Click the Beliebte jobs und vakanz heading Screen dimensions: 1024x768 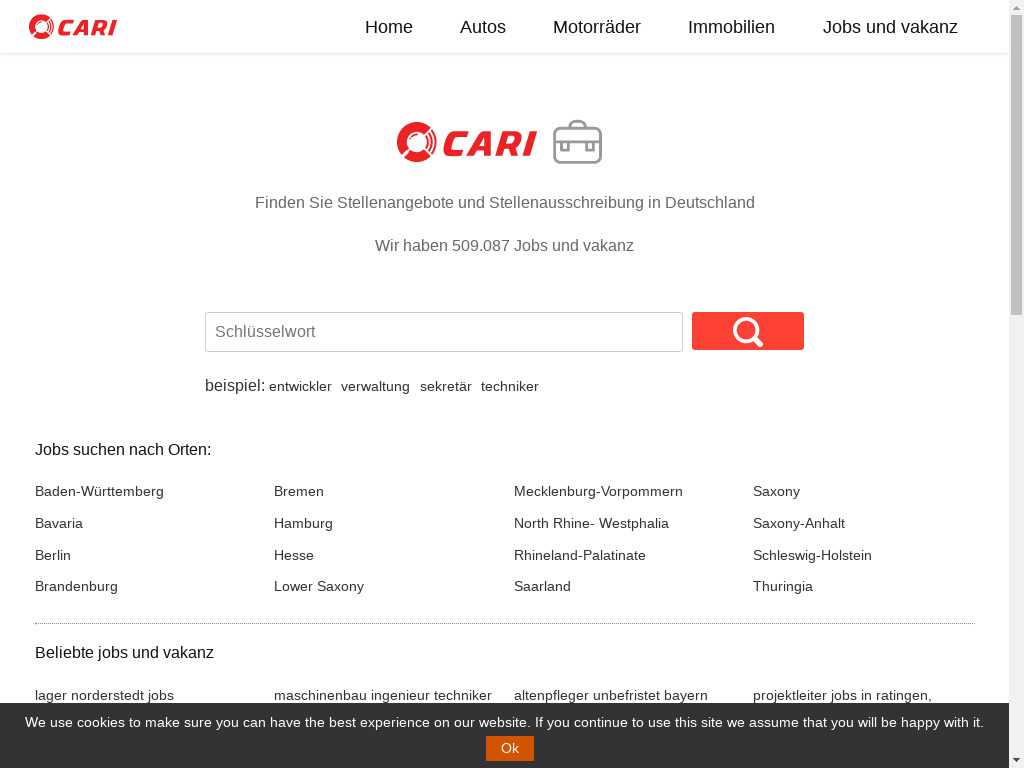[x=124, y=652]
